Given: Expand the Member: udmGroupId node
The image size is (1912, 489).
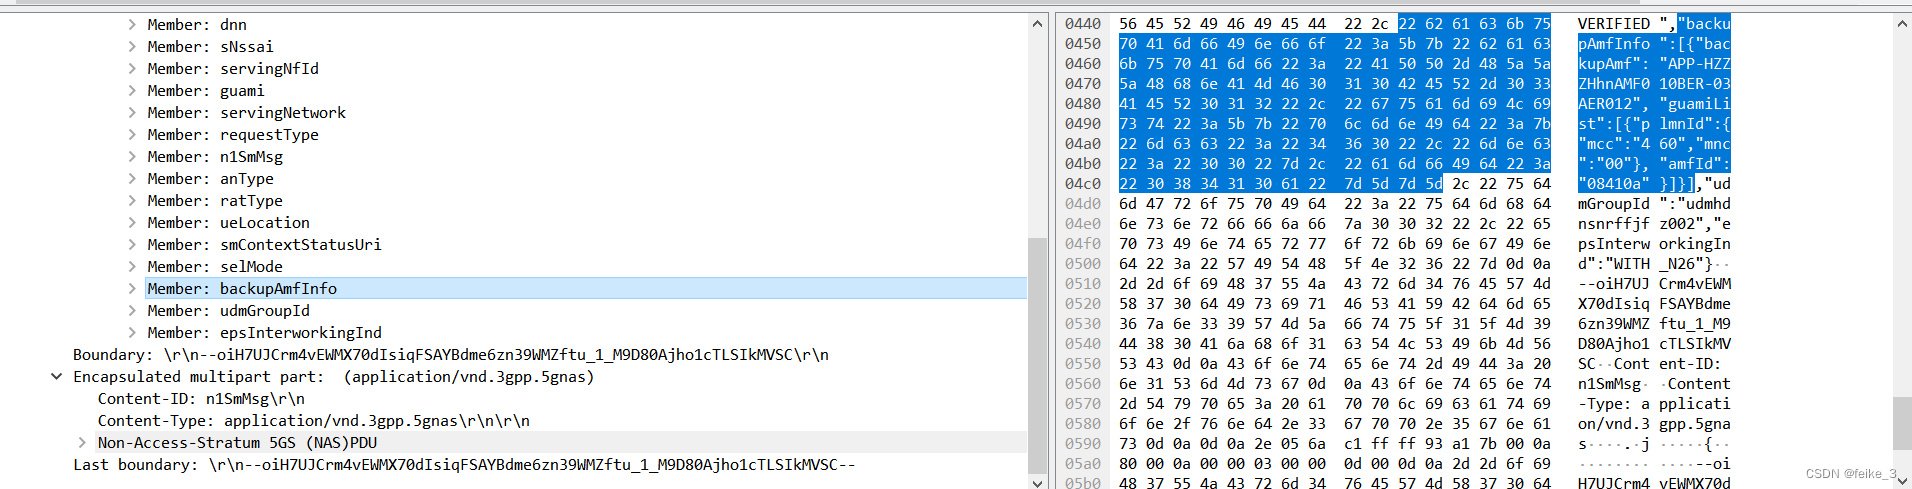Looking at the screenshot, I should pyautogui.click(x=132, y=310).
